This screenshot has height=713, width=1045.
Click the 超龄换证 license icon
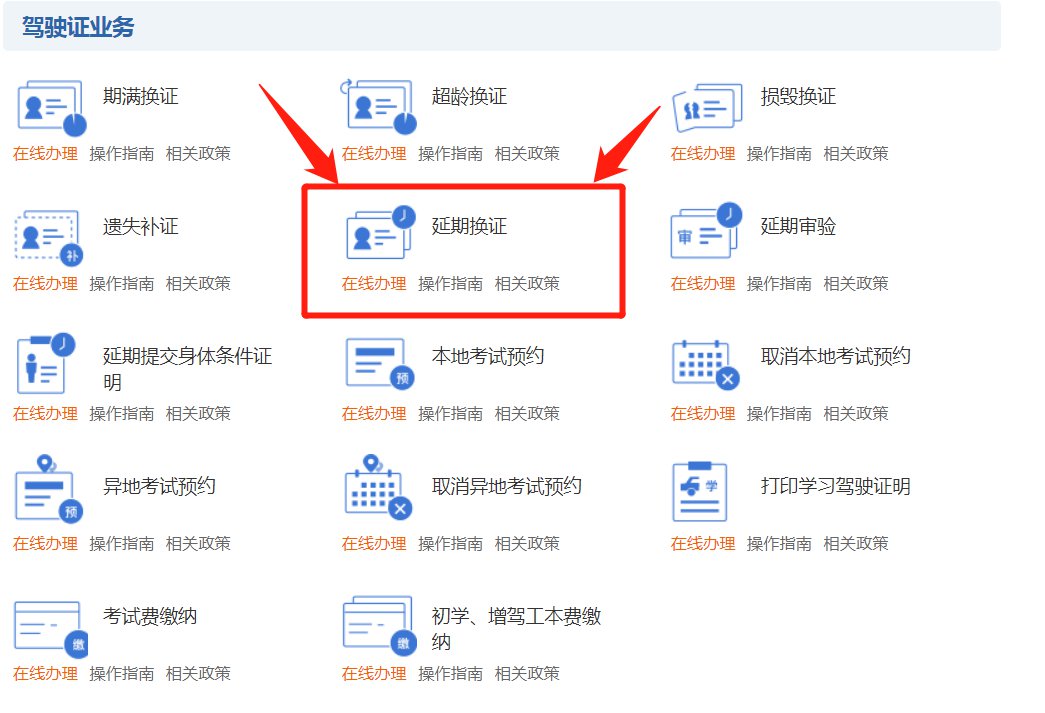coord(379,107)
